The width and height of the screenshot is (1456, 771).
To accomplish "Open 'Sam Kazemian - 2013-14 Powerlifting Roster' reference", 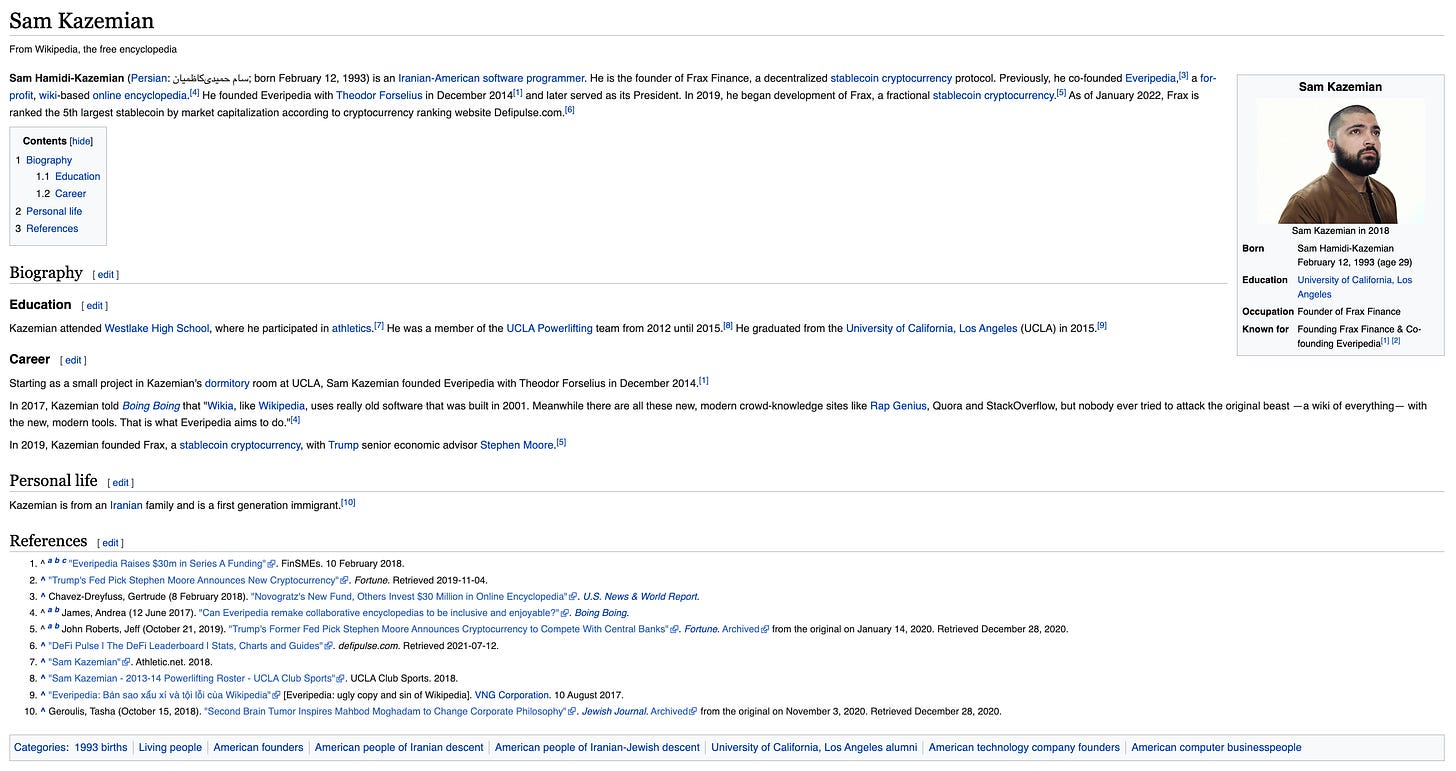I will click(x=190, y=679).
